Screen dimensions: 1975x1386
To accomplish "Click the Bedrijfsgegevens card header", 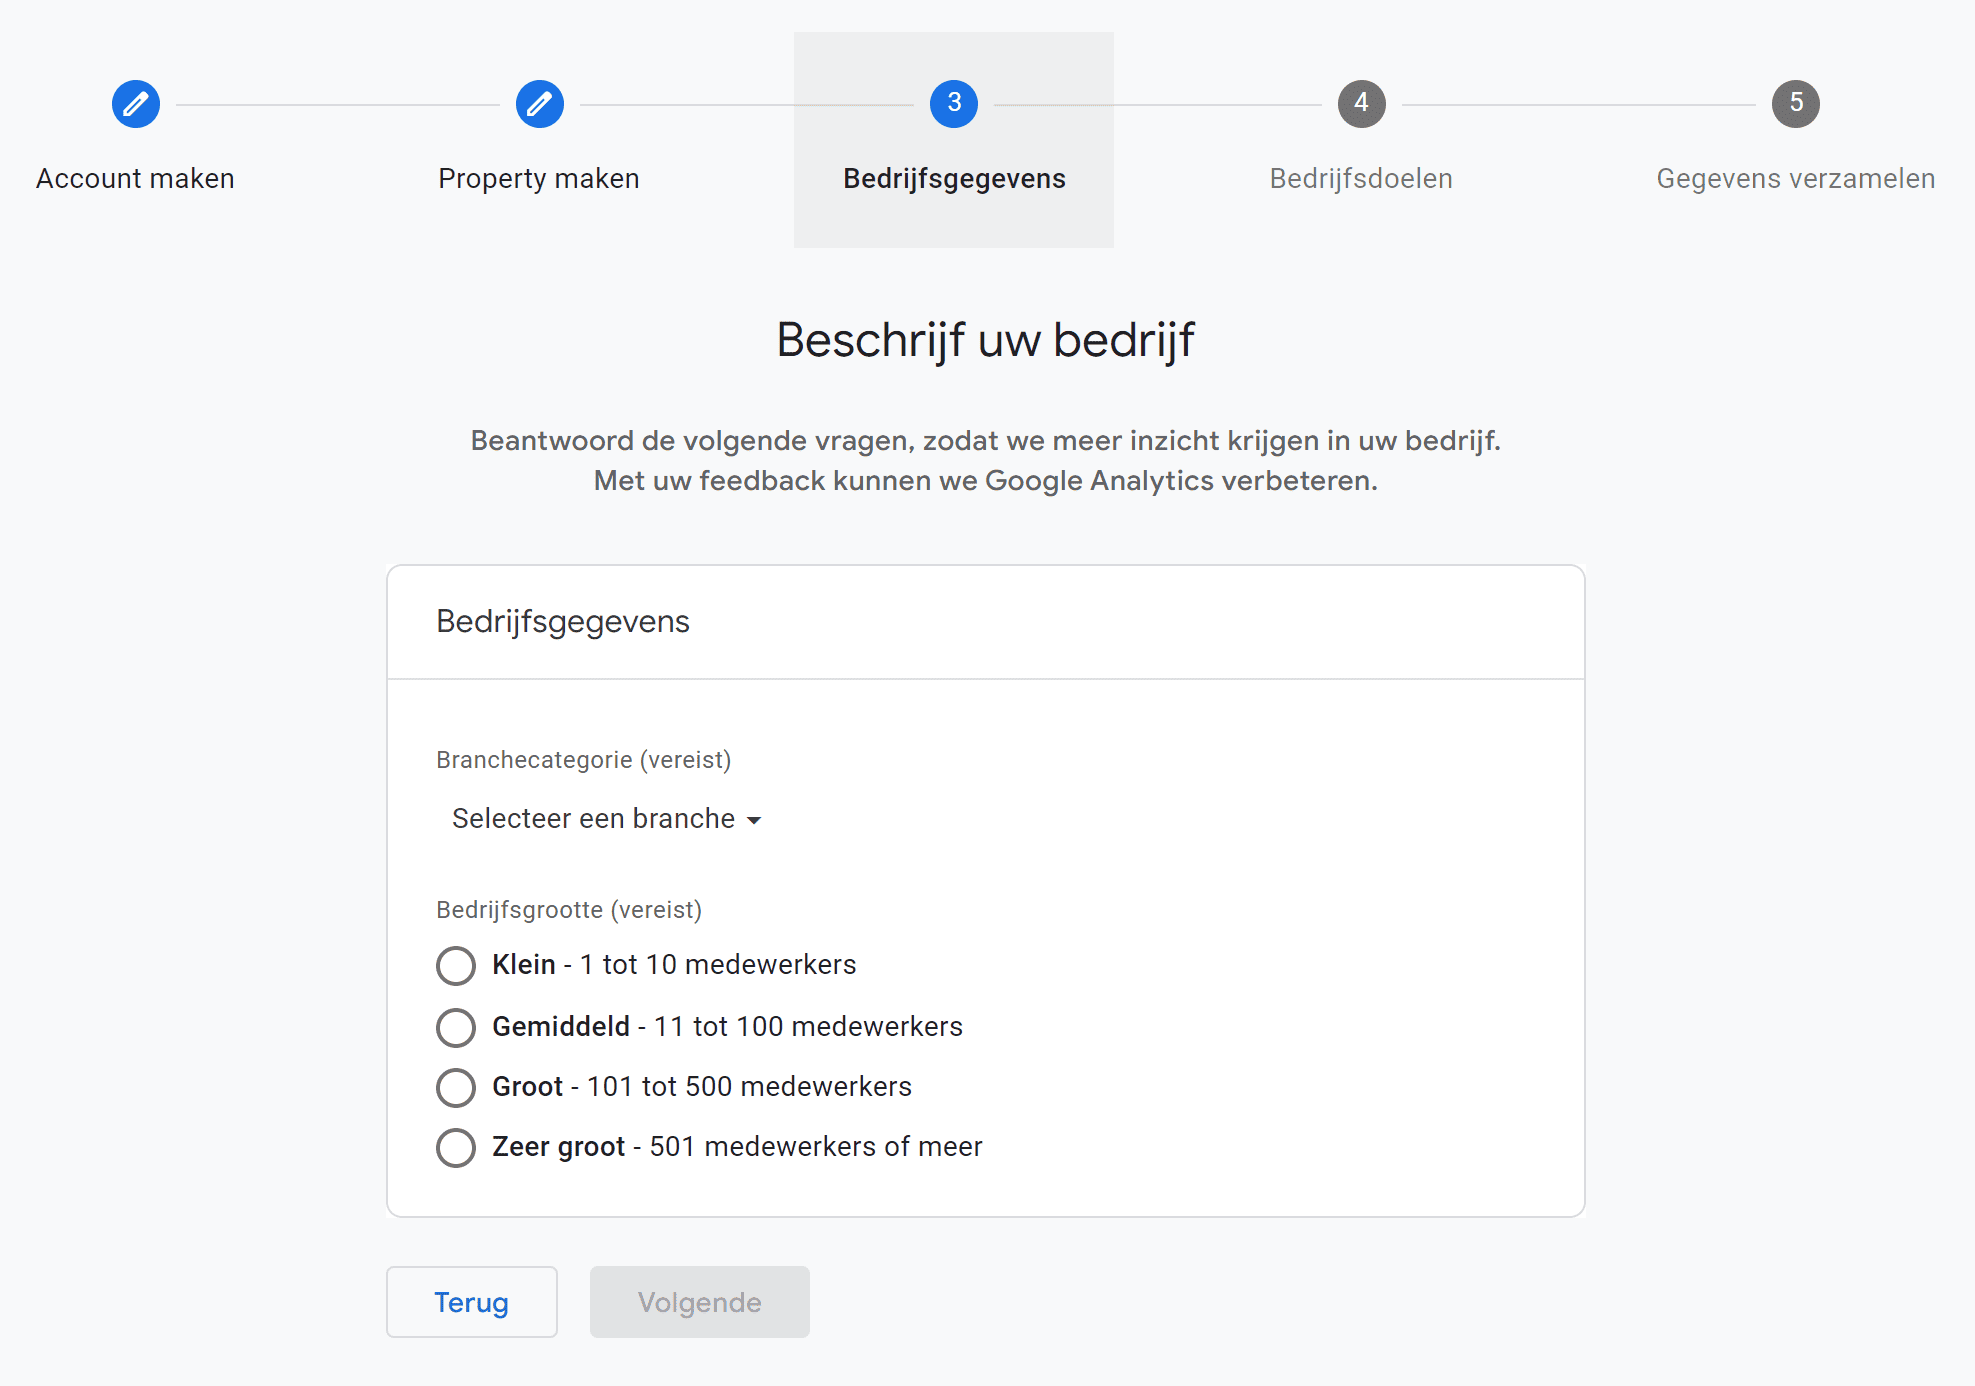I will (562, 621).
